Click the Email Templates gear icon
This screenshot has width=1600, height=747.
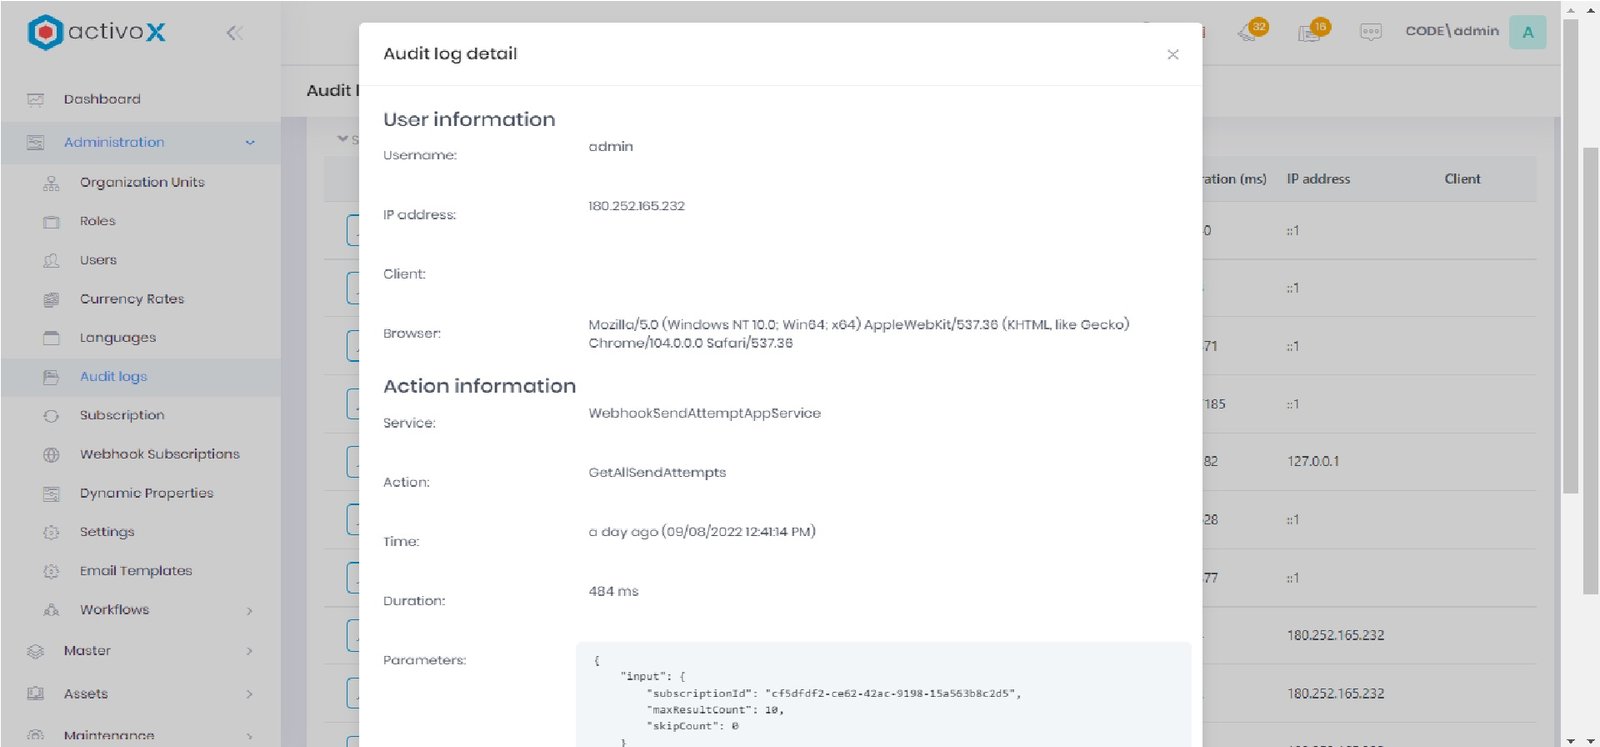coord(51,572)
